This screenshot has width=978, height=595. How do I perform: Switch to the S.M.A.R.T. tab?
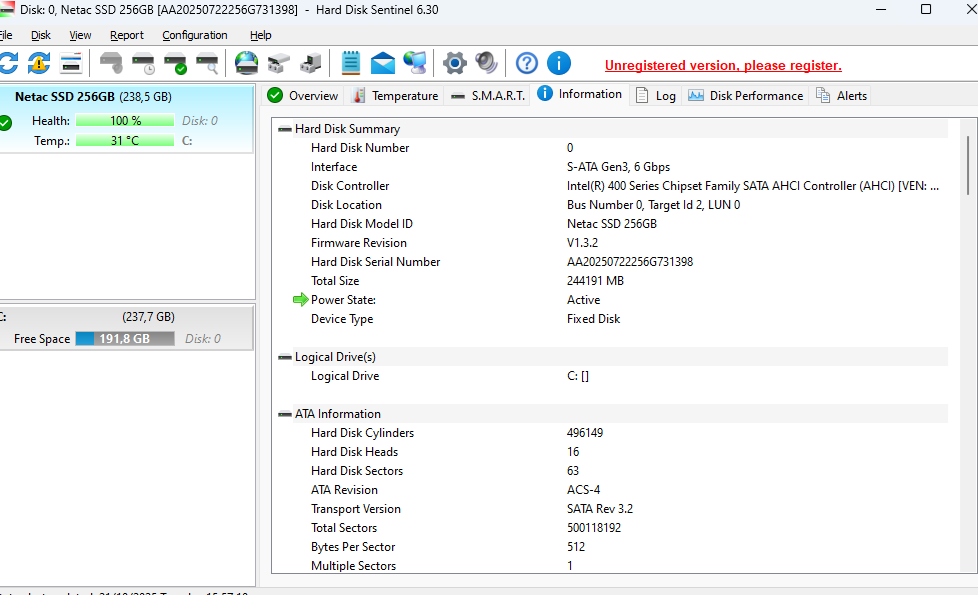tap(488, 96)
